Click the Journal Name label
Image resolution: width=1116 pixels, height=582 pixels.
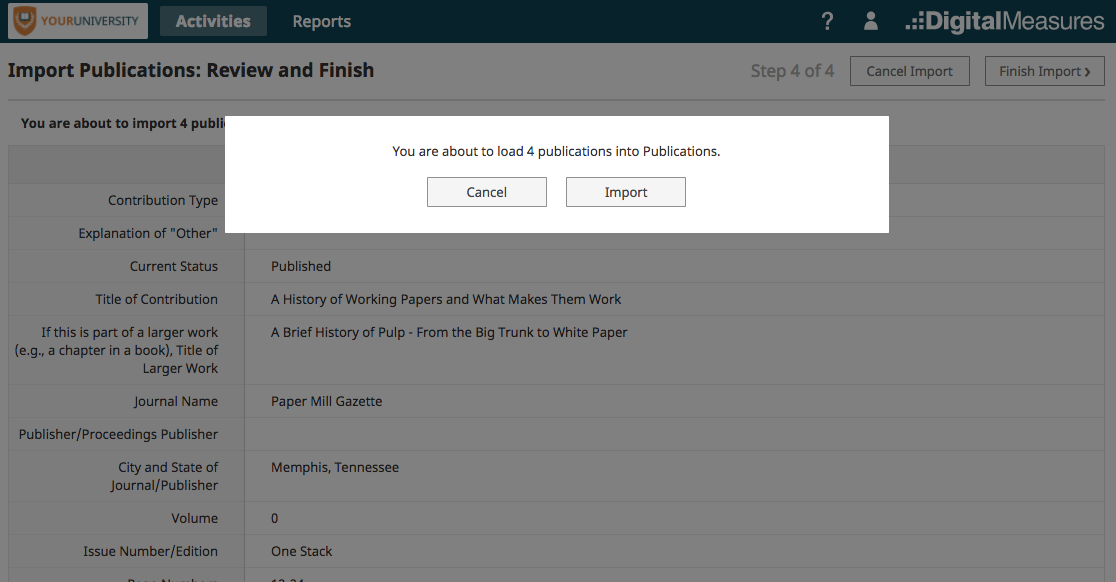tap(176, 401)
